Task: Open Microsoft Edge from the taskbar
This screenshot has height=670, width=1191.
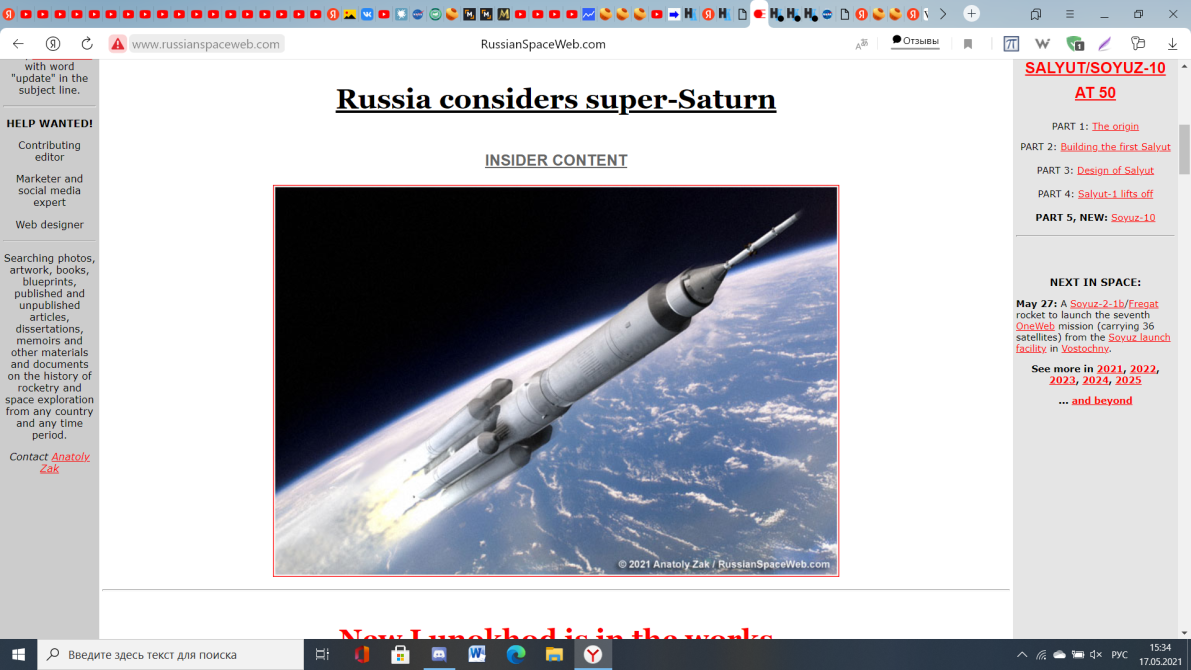Action: (x=516, y=654)
